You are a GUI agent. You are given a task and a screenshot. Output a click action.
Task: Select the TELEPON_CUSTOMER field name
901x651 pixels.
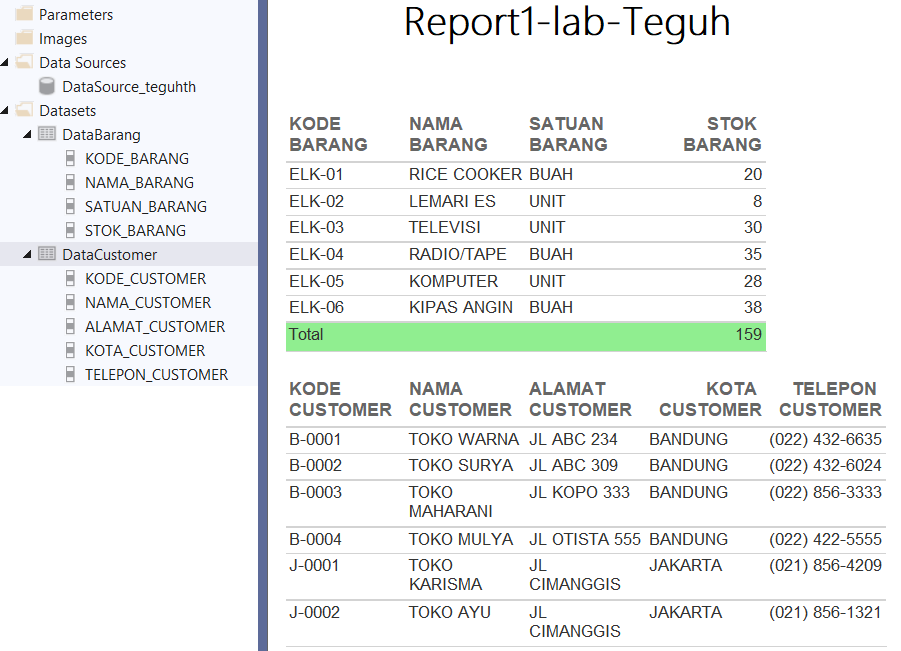[157, 375]
